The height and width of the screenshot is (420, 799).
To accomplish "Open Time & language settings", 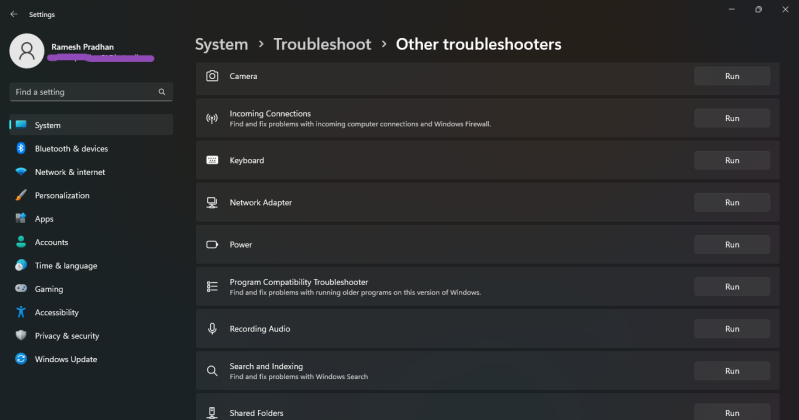I will pyautogui.click(x=91, y=266).
